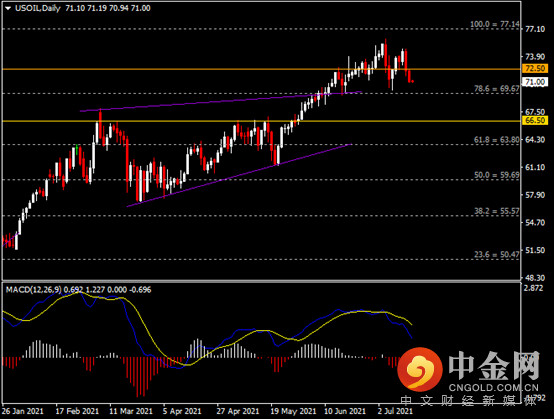Click the 11 Mar 2021 date marker
This screenshot has height=419, width=554.
[x=131, y=411]
